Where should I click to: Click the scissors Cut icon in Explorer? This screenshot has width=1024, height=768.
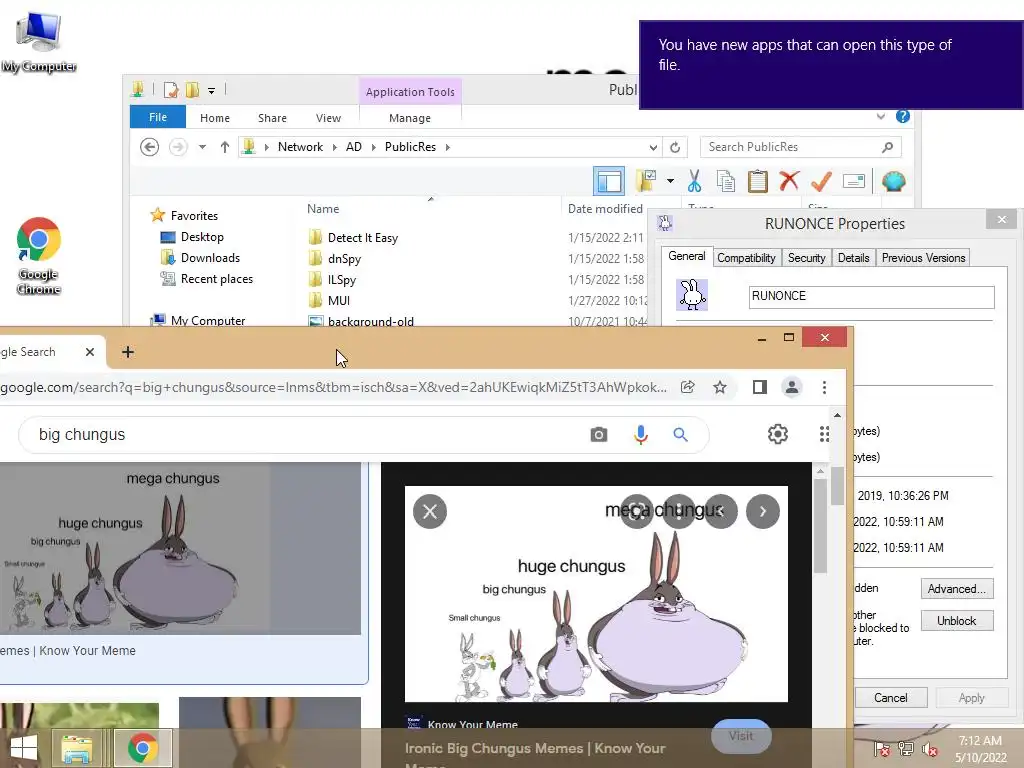point(694,181)
